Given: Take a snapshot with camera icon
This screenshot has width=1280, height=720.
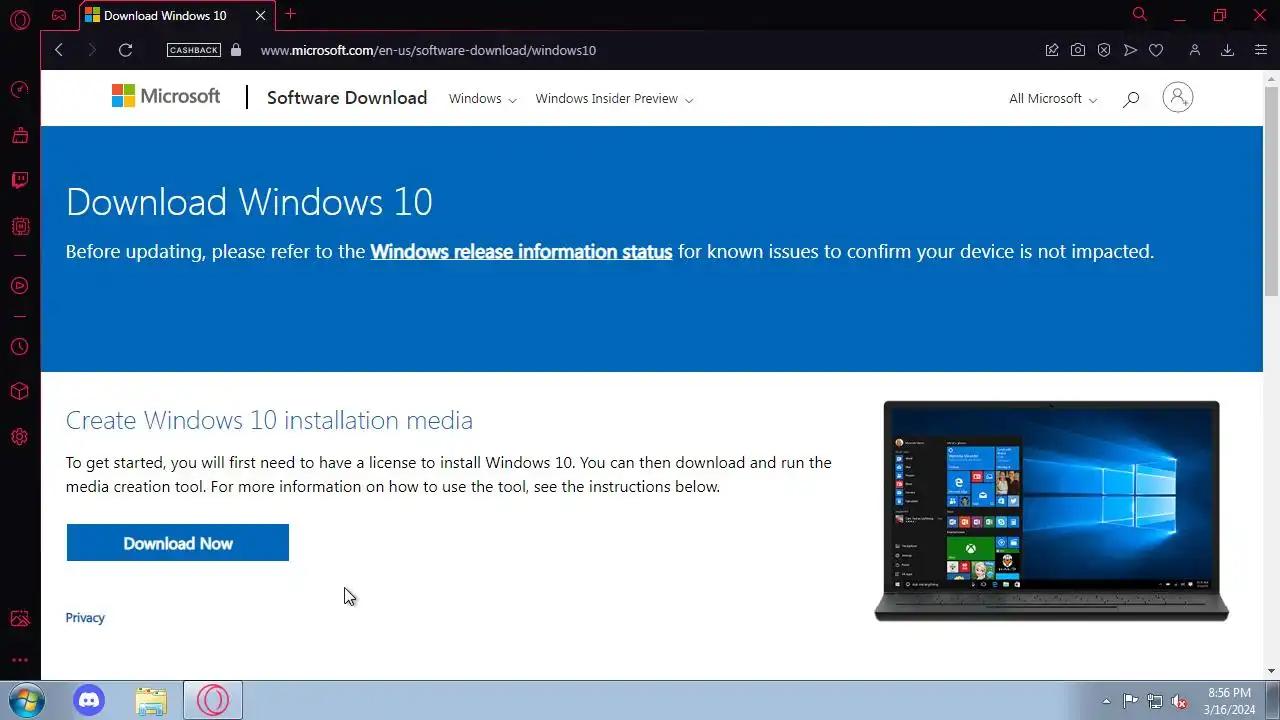Looking at the screenshot, I should pos(1078,50).
